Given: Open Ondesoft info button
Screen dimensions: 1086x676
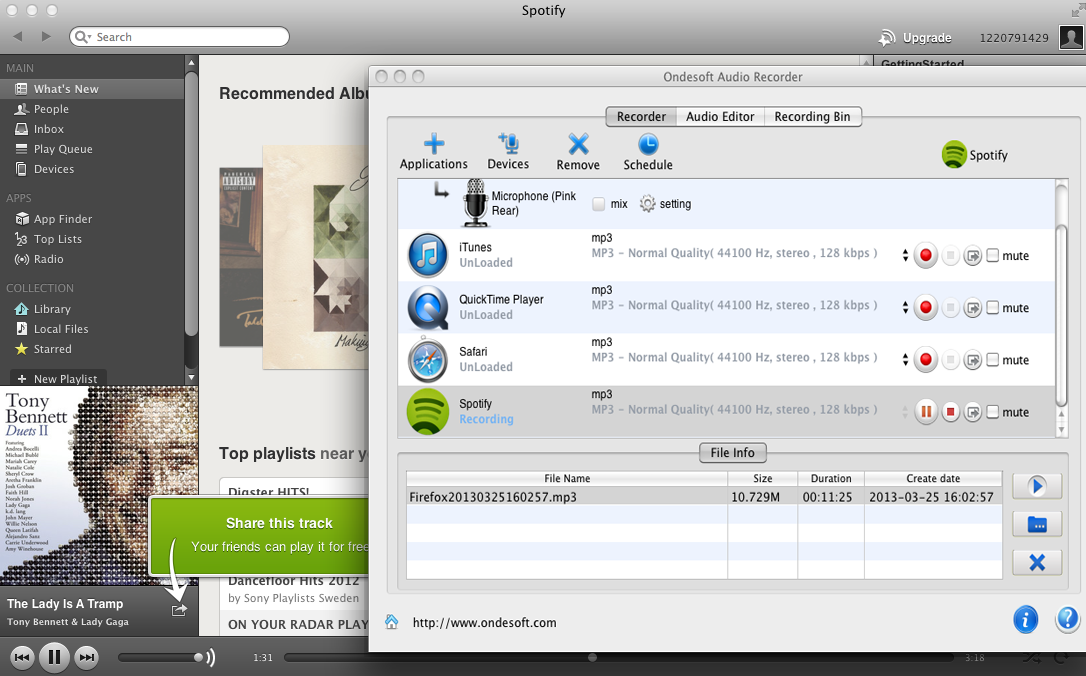Looking at the screenshot, I should click(1025, 619).
